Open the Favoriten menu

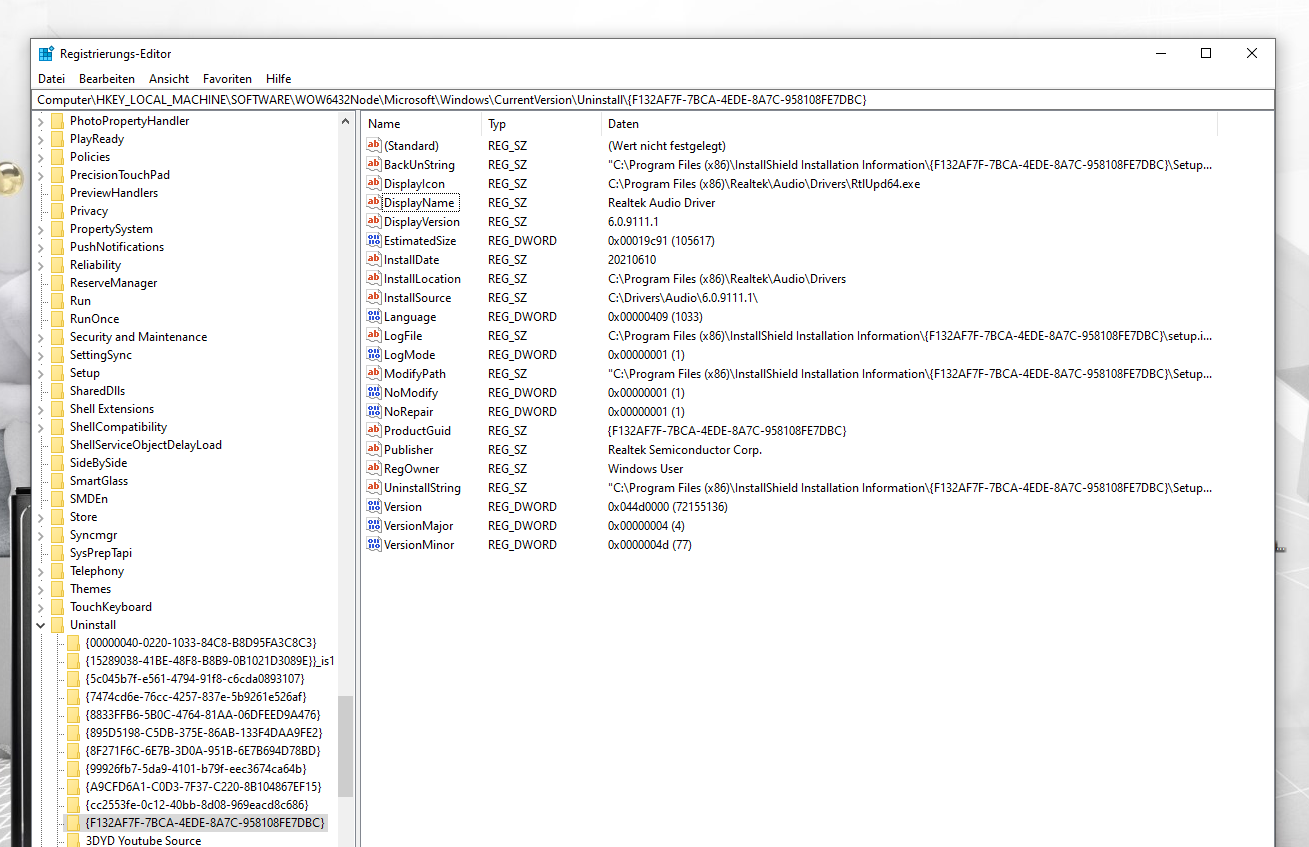[x=227, y=78]
